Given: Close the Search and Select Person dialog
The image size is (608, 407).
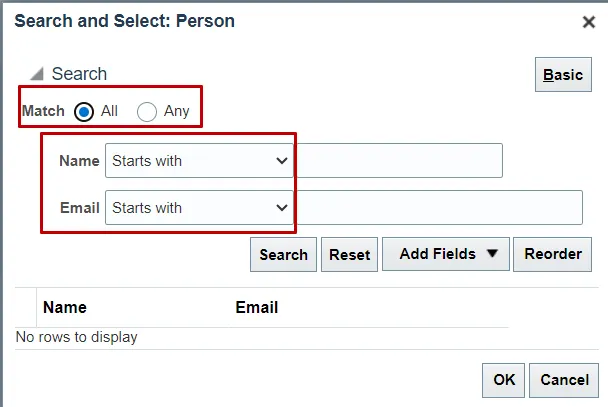Looking at the screenshot, I should (589, 21).
